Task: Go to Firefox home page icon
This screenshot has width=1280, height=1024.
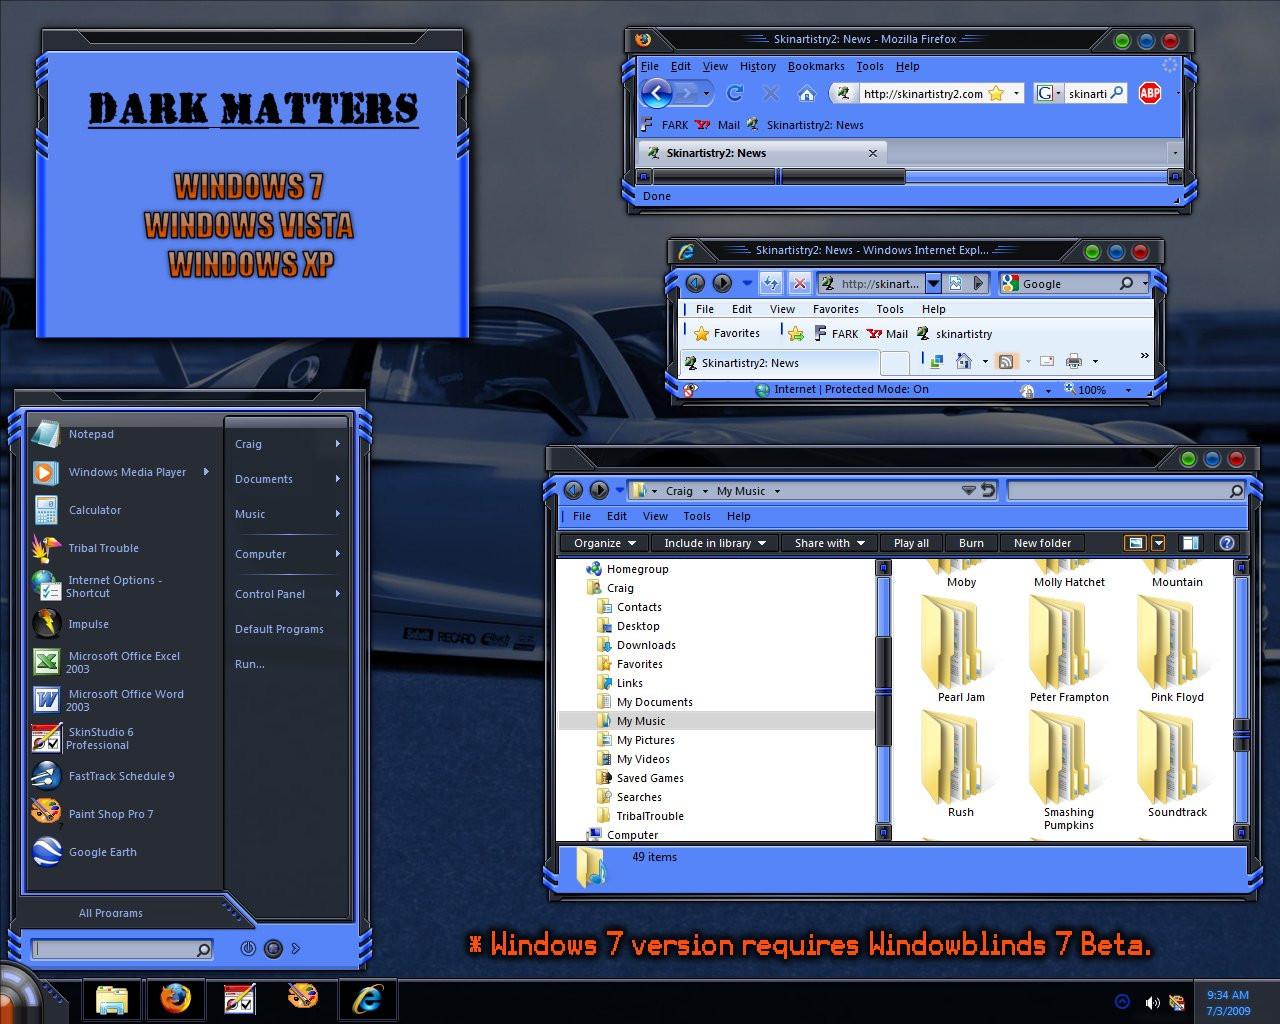Action: [x=806, y=94]
